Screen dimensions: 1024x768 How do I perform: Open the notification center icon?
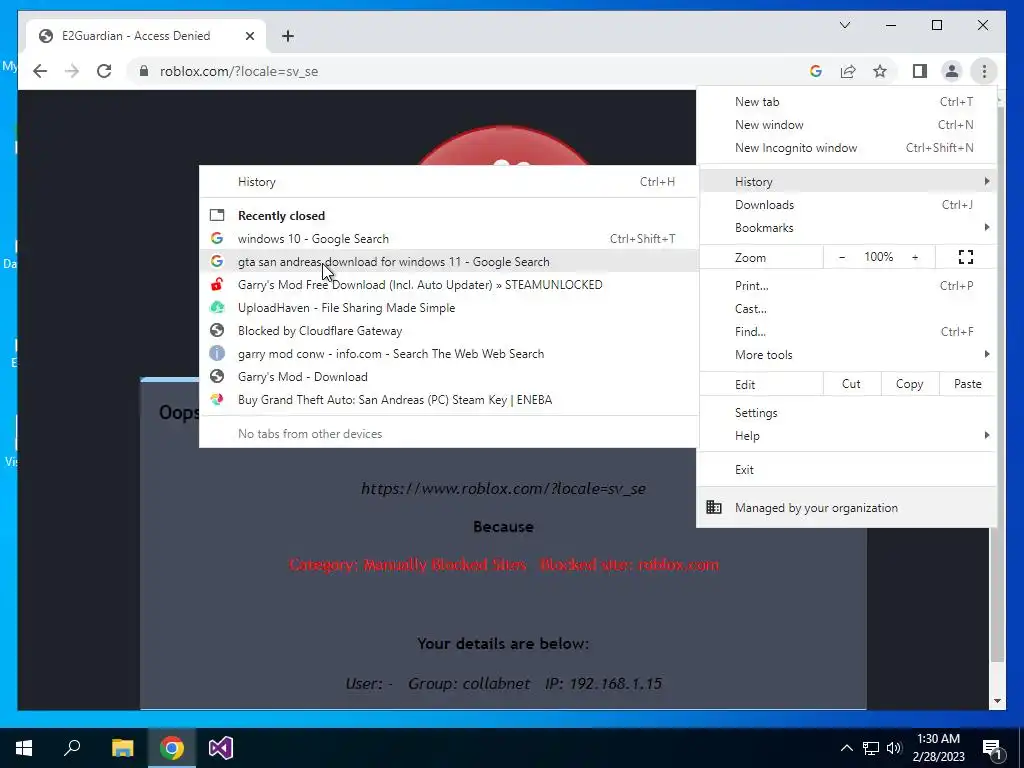click(x=992, y=749)
